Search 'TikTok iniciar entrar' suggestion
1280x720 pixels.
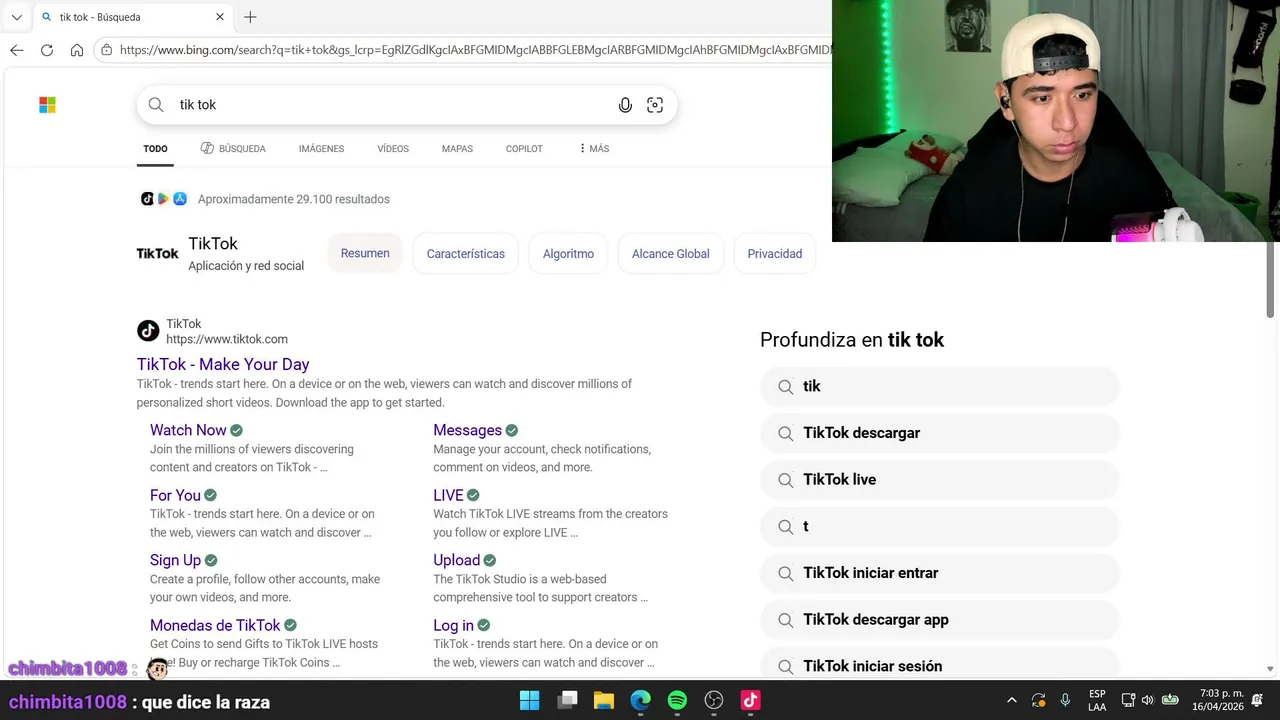pyautogui.click(x=940, y=573)
